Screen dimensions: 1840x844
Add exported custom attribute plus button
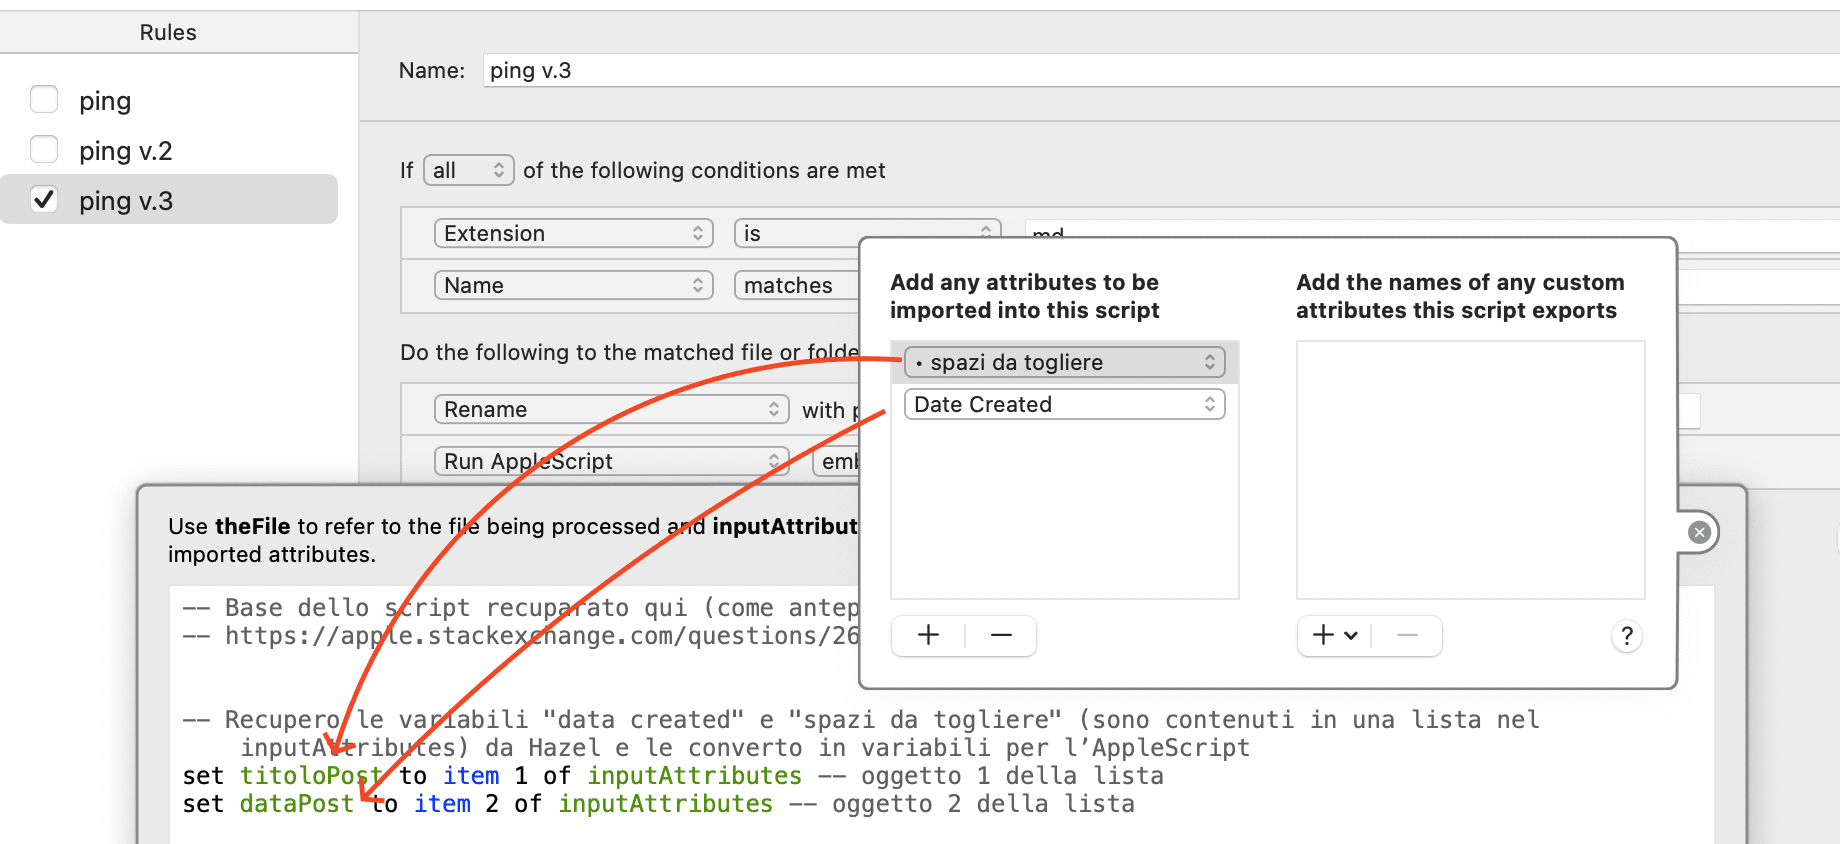[x=1334, y=635]
